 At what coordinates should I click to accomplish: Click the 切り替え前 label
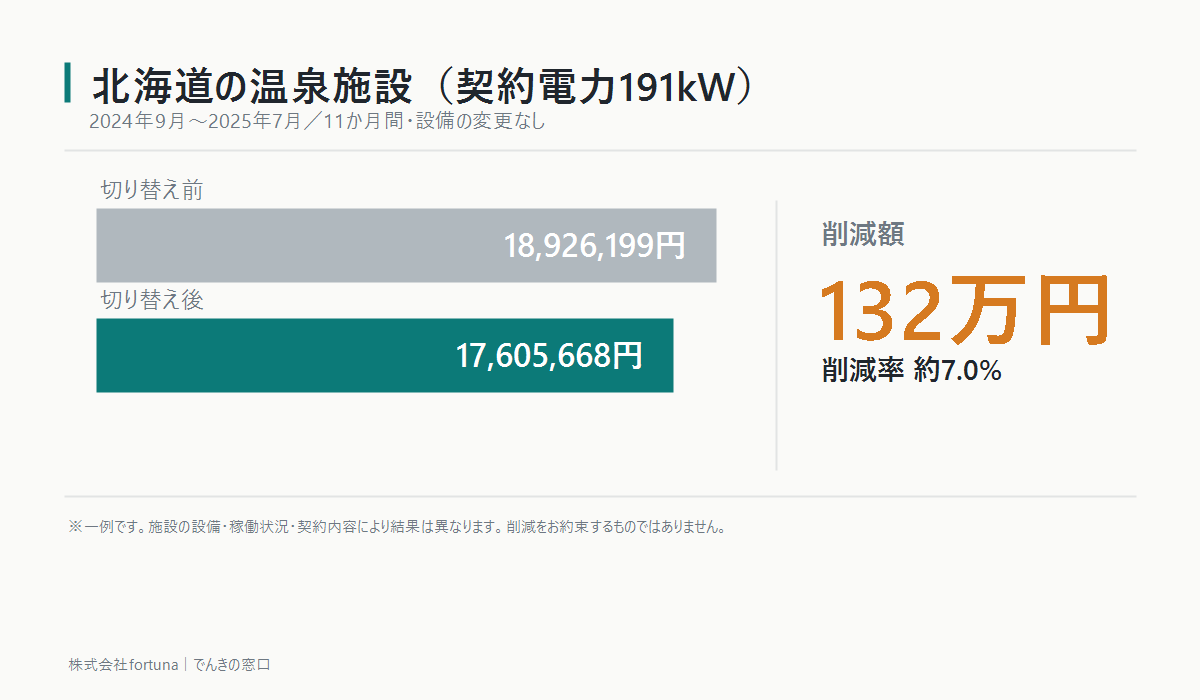[x=152, y=190]
